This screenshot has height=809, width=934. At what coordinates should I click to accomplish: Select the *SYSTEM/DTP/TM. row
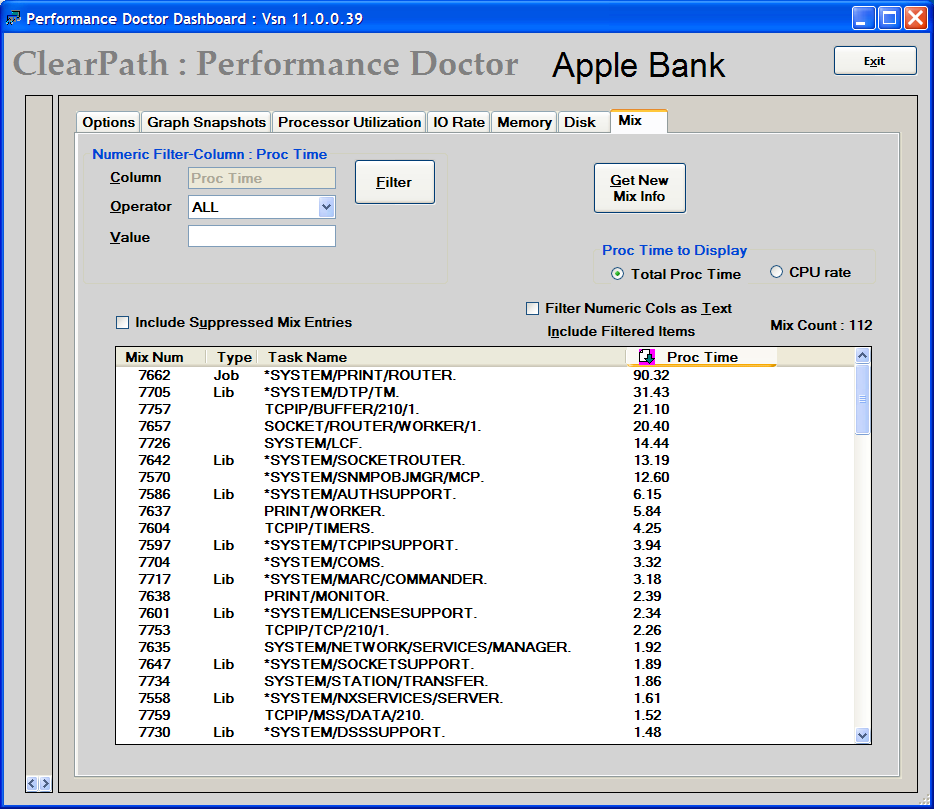click(x=485, y=392)
